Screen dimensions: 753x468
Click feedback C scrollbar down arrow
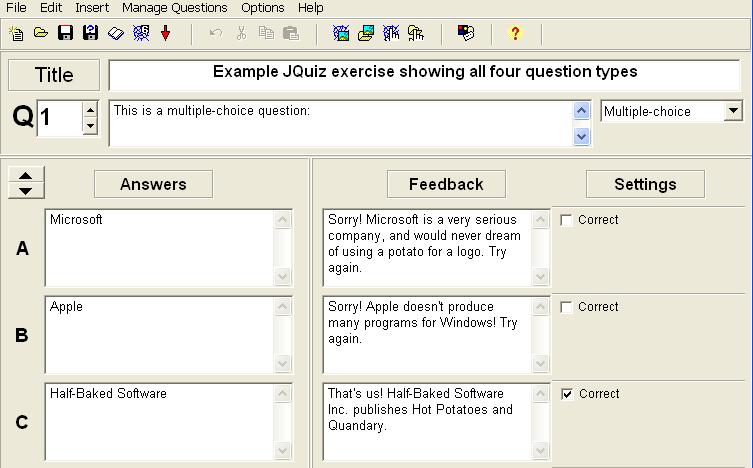point(540,450)
